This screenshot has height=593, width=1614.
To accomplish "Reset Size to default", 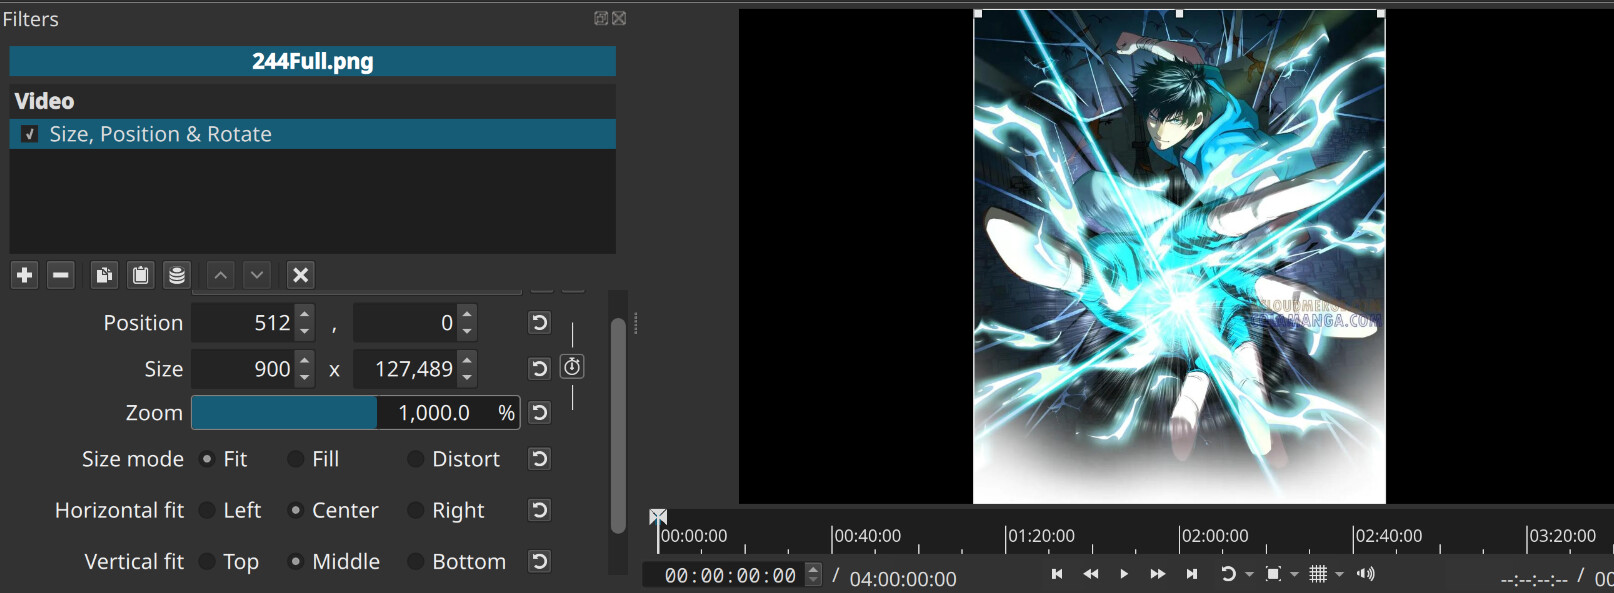I will (540, 368).
